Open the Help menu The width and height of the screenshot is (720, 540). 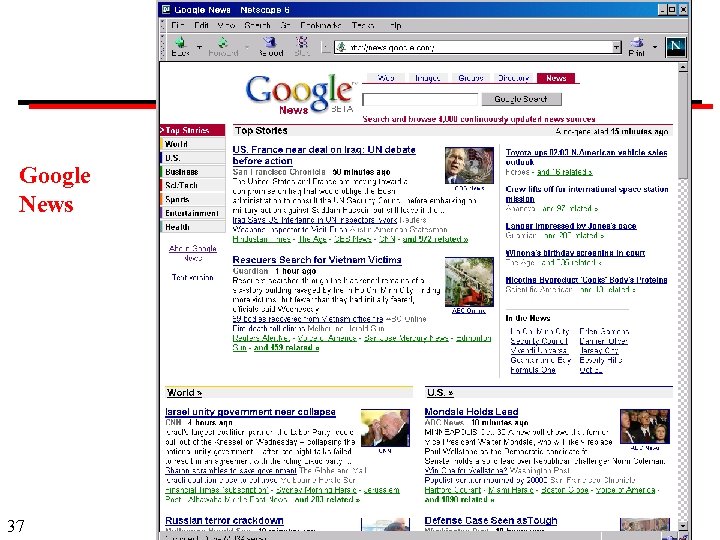click(395, 25)
